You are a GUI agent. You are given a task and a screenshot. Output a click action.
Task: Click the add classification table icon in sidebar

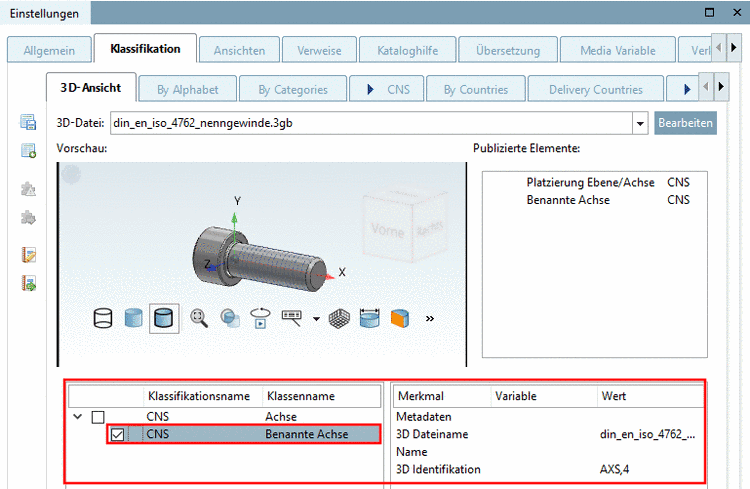coord(28,151)
